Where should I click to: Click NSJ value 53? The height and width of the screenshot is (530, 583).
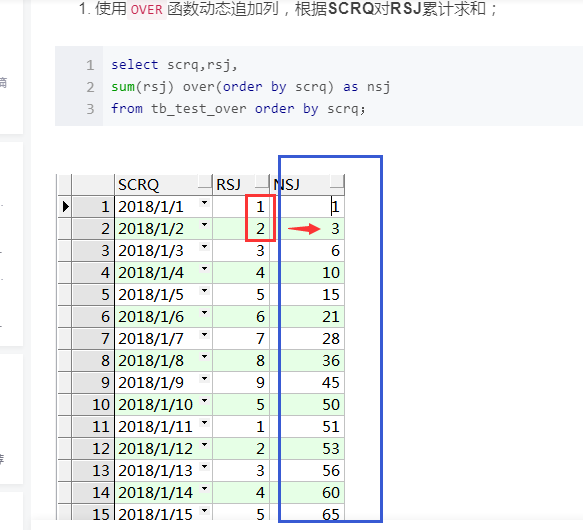[307, 449]
